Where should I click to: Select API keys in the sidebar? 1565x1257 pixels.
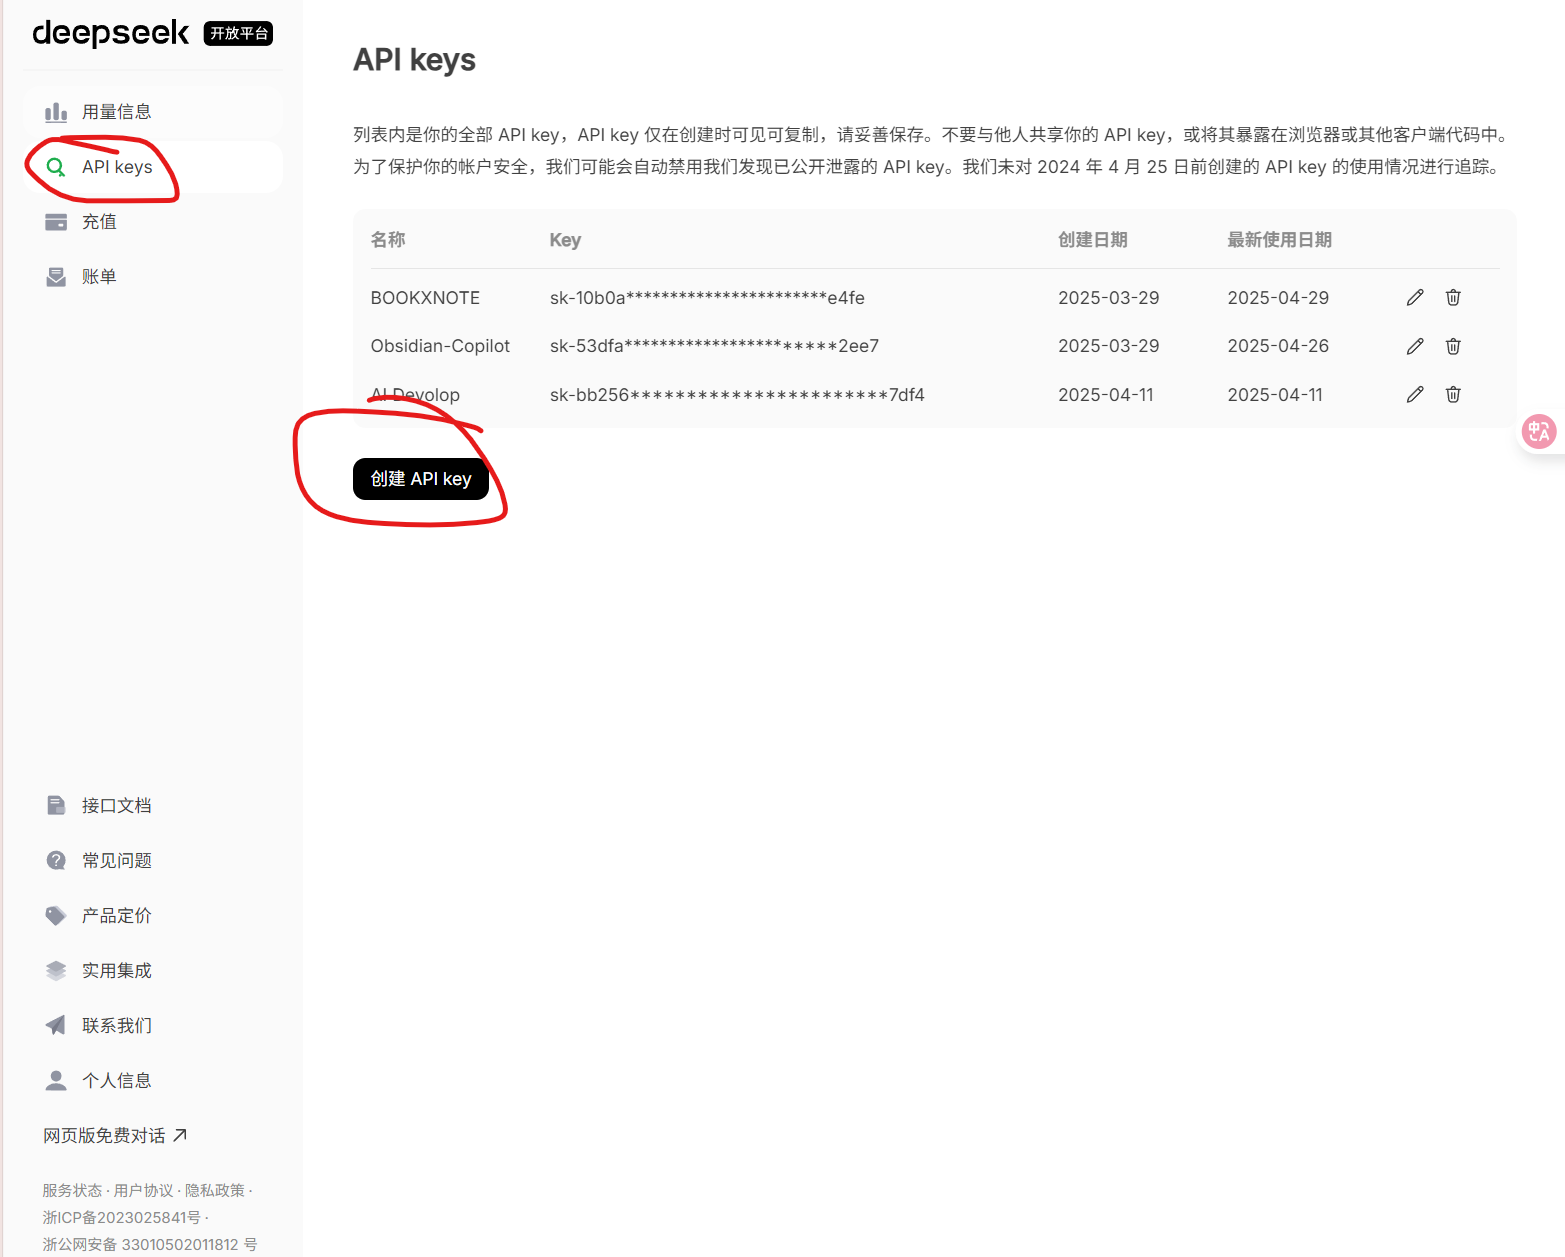pos(153,167)
